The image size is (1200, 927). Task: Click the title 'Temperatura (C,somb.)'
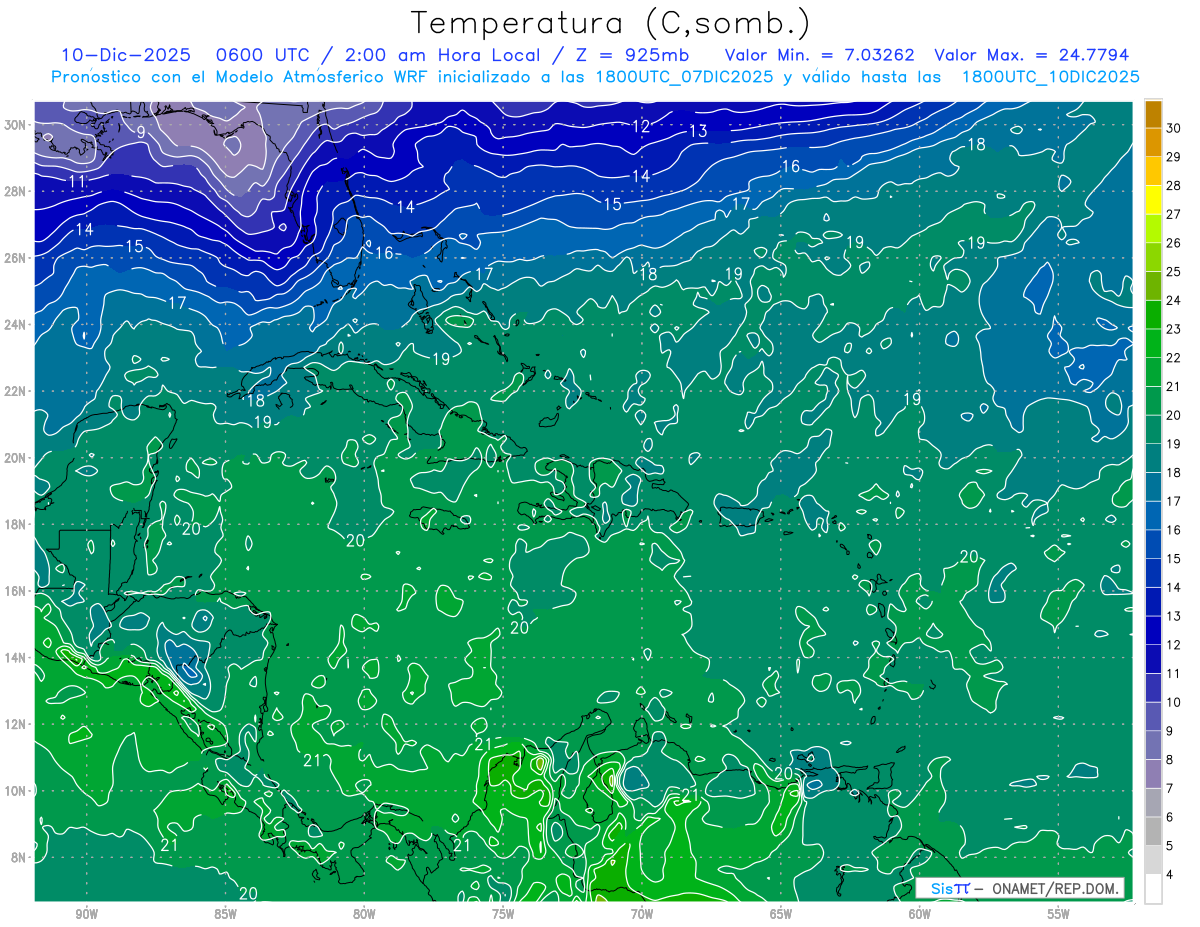pos(611,24)
